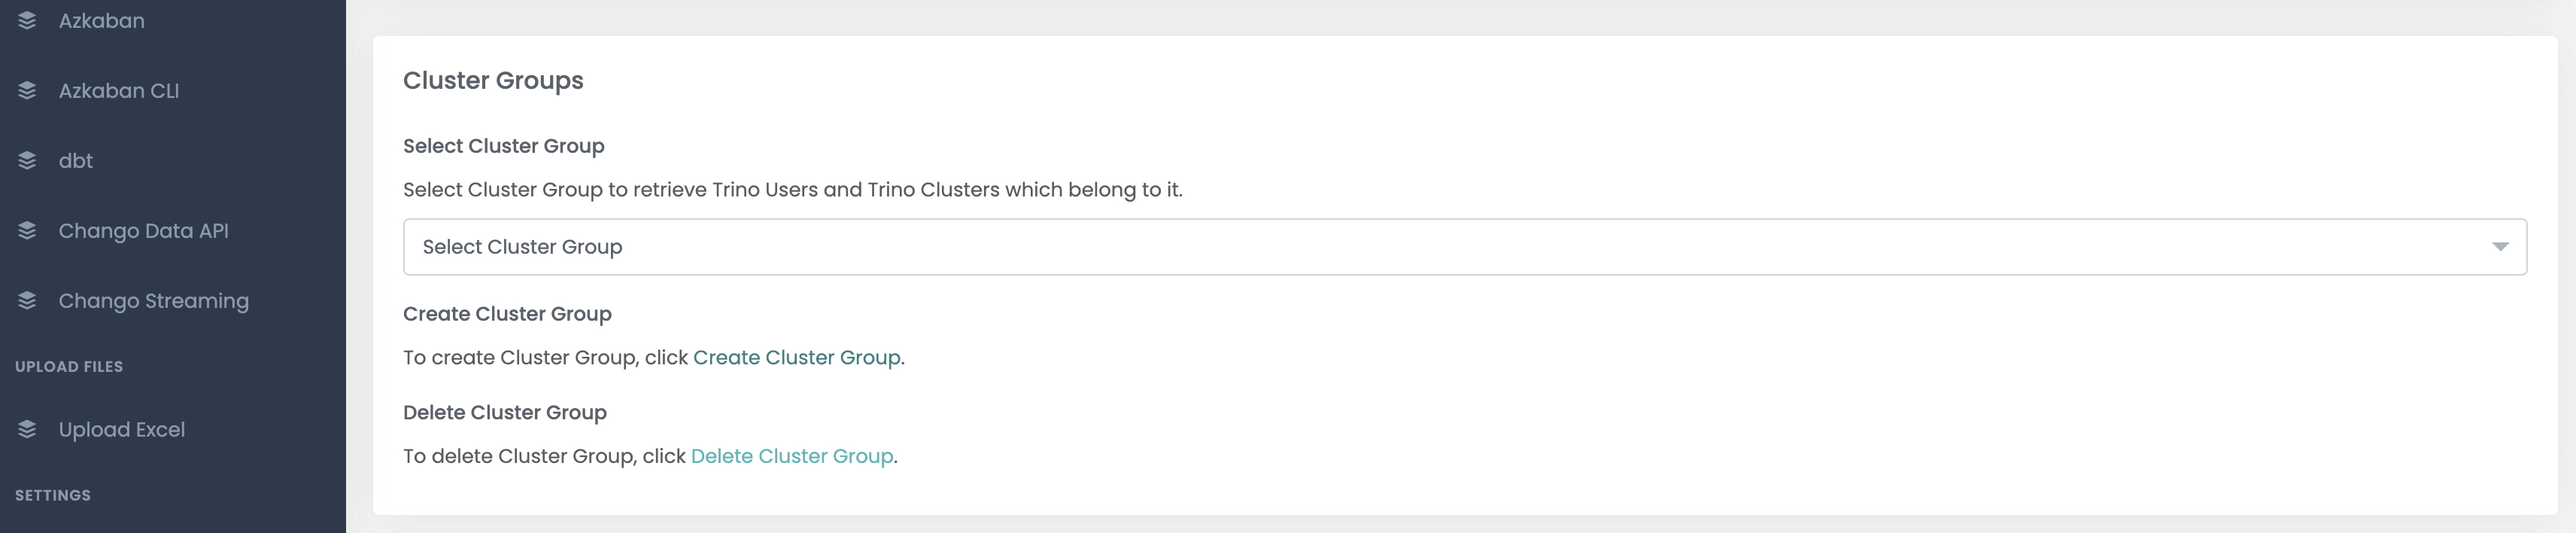Viewport: 2576px width, 533px height.
Task: Click the Cluster Groups page heading
Action: point(493,80)
